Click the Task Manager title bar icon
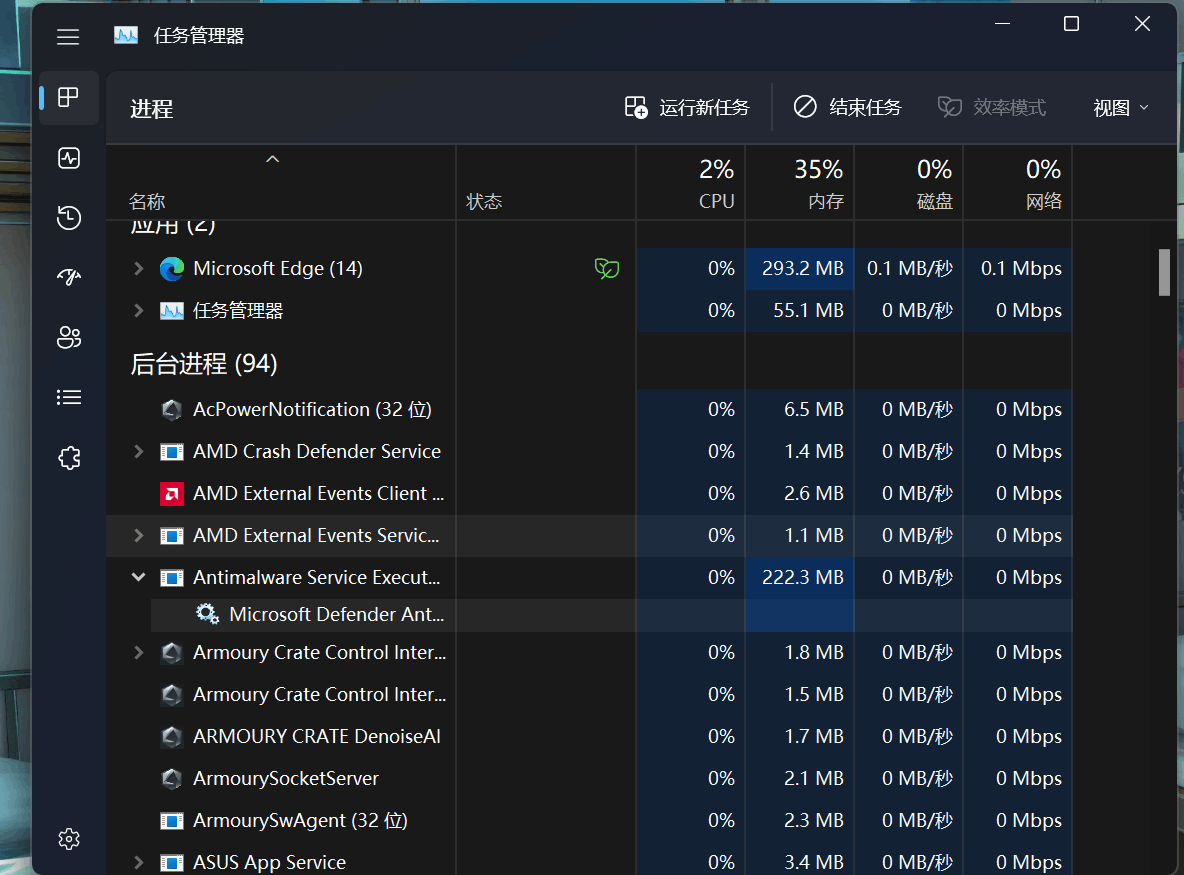 click(126, 35)
